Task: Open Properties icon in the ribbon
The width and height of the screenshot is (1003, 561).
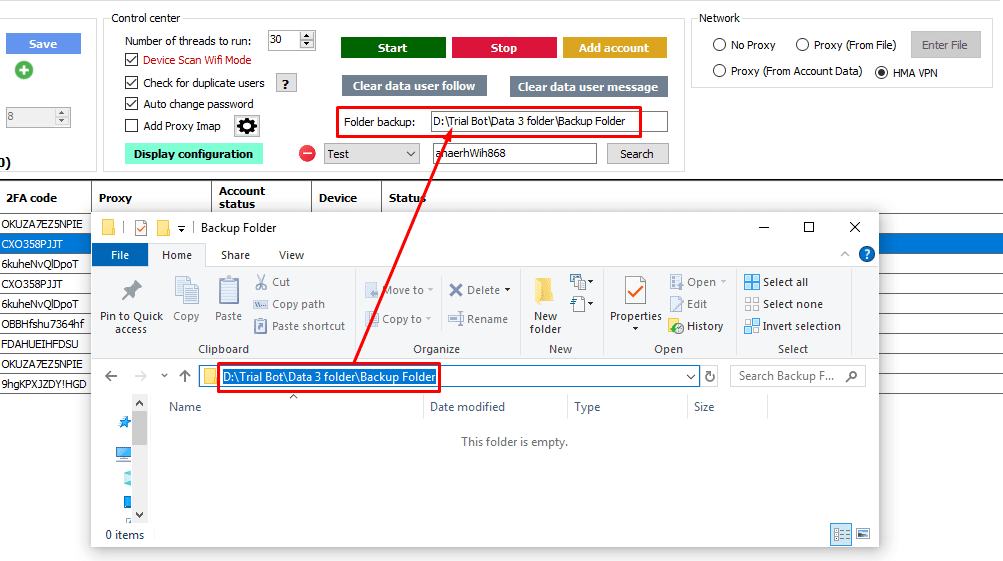Action: 635,291
